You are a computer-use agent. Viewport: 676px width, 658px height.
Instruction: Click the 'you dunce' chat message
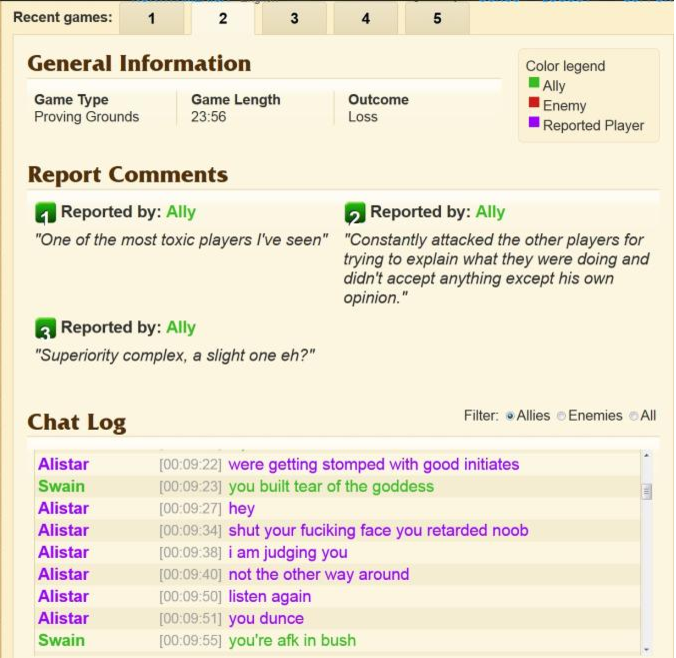tap(266, 618)
